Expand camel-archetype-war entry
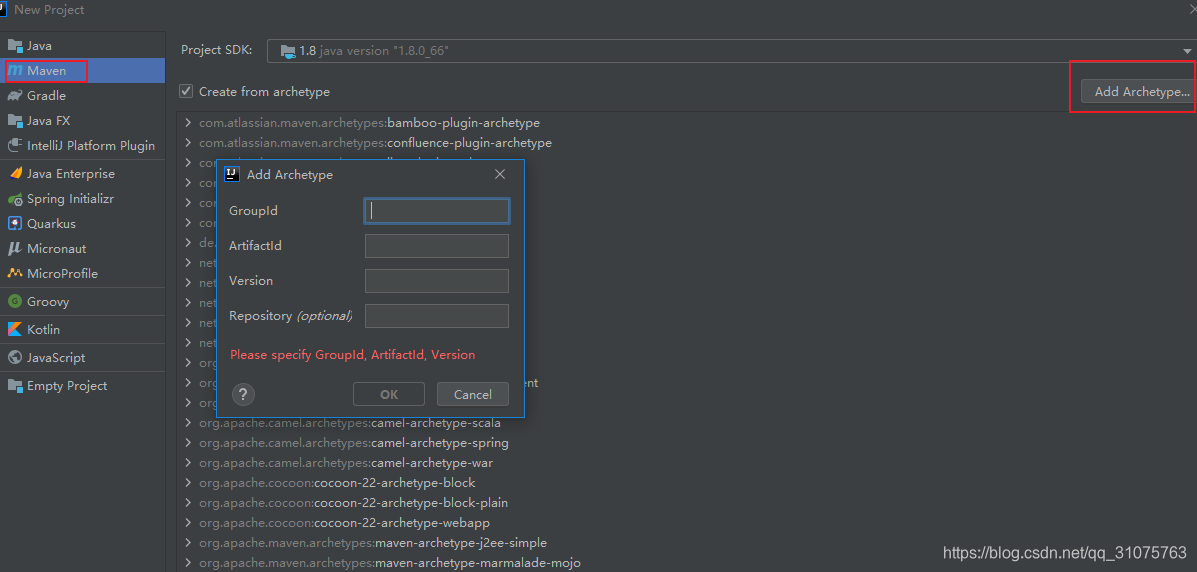Viewport: 1197px width, 572px height. (x=188, y=463)
